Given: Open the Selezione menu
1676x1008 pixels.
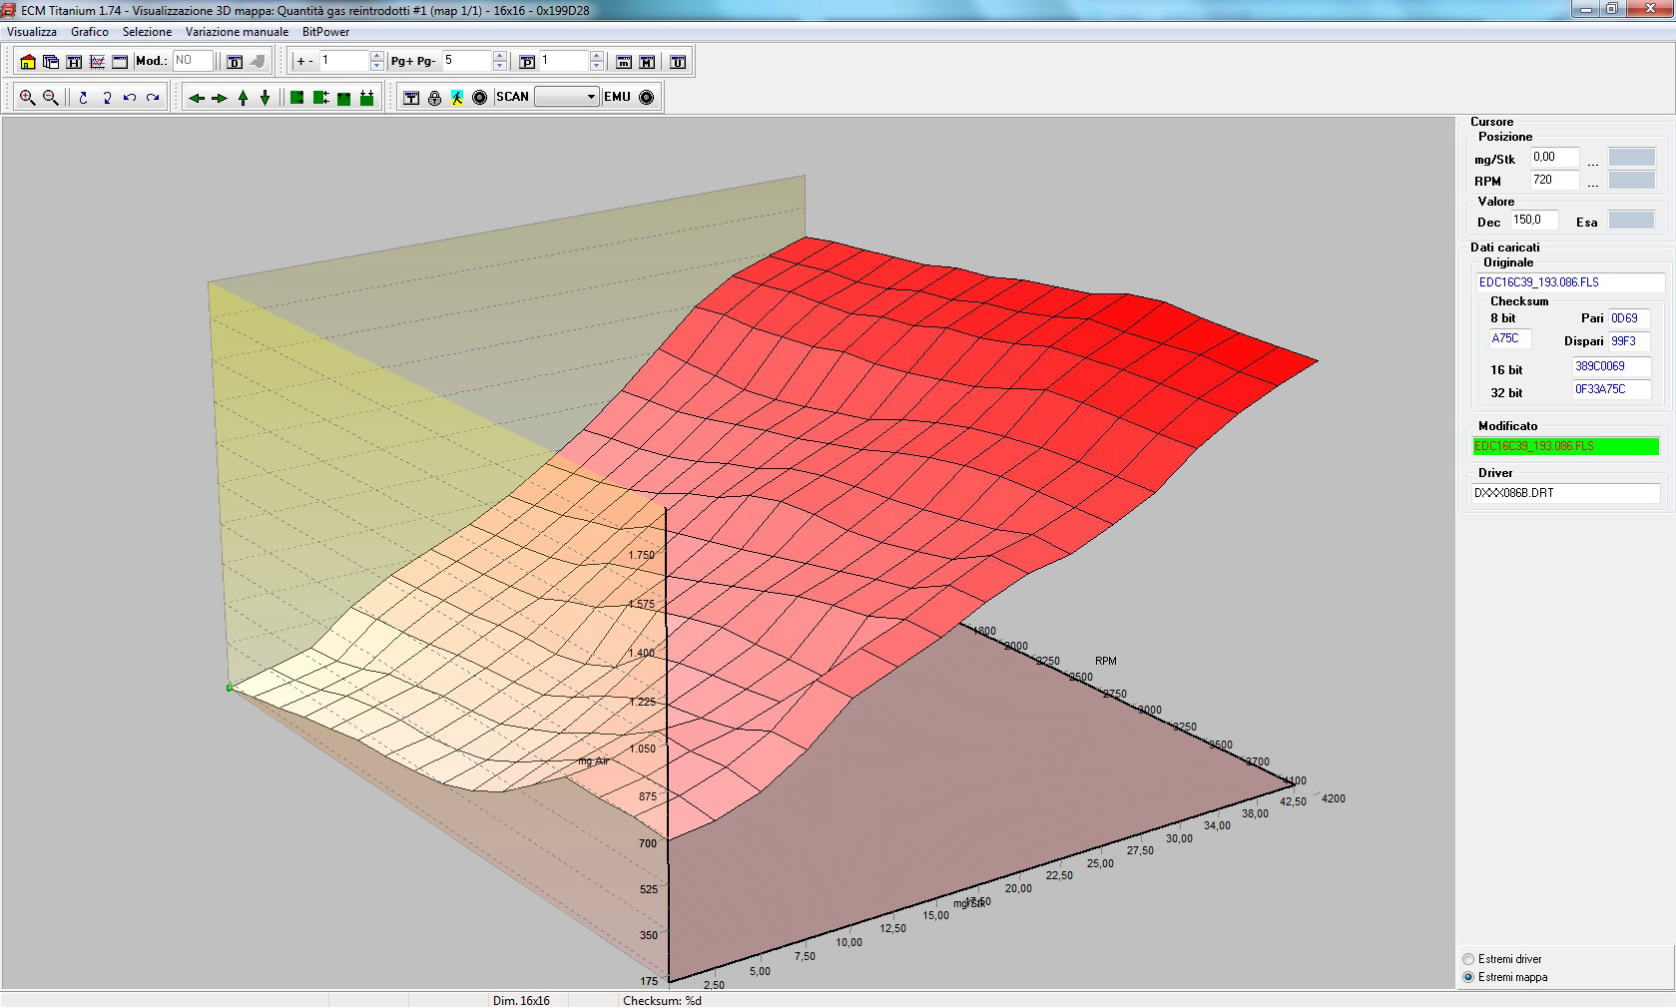Looking at the screenshot, I should tap(147, 32).
